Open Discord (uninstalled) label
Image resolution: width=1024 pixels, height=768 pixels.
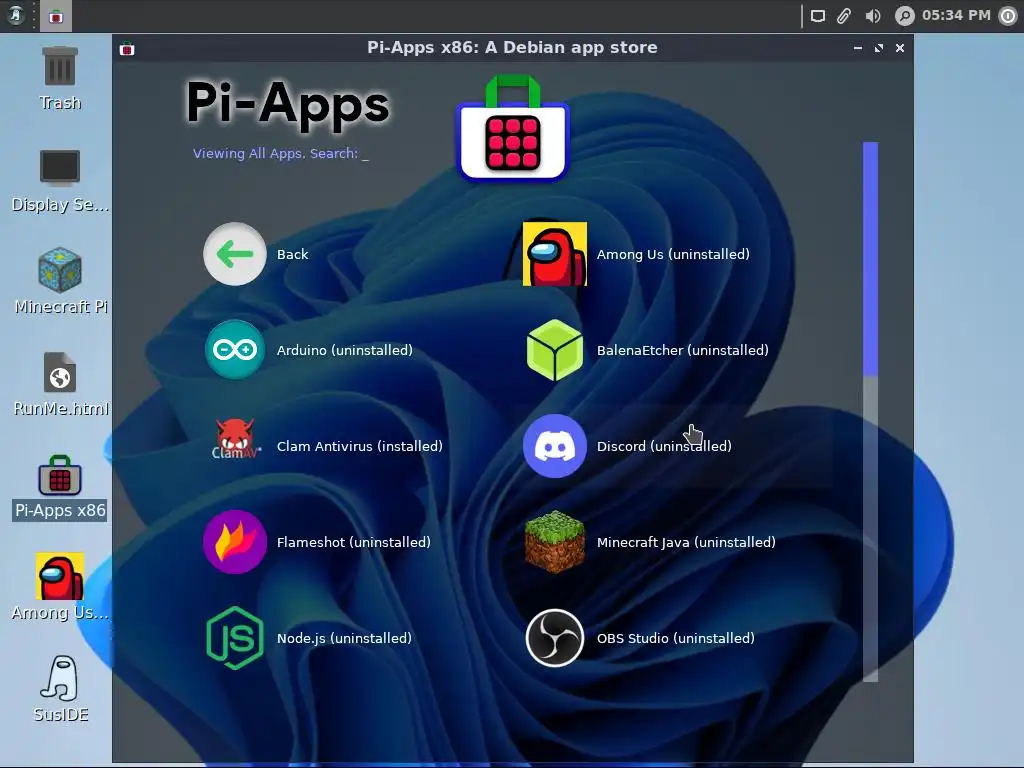(664, 446)
